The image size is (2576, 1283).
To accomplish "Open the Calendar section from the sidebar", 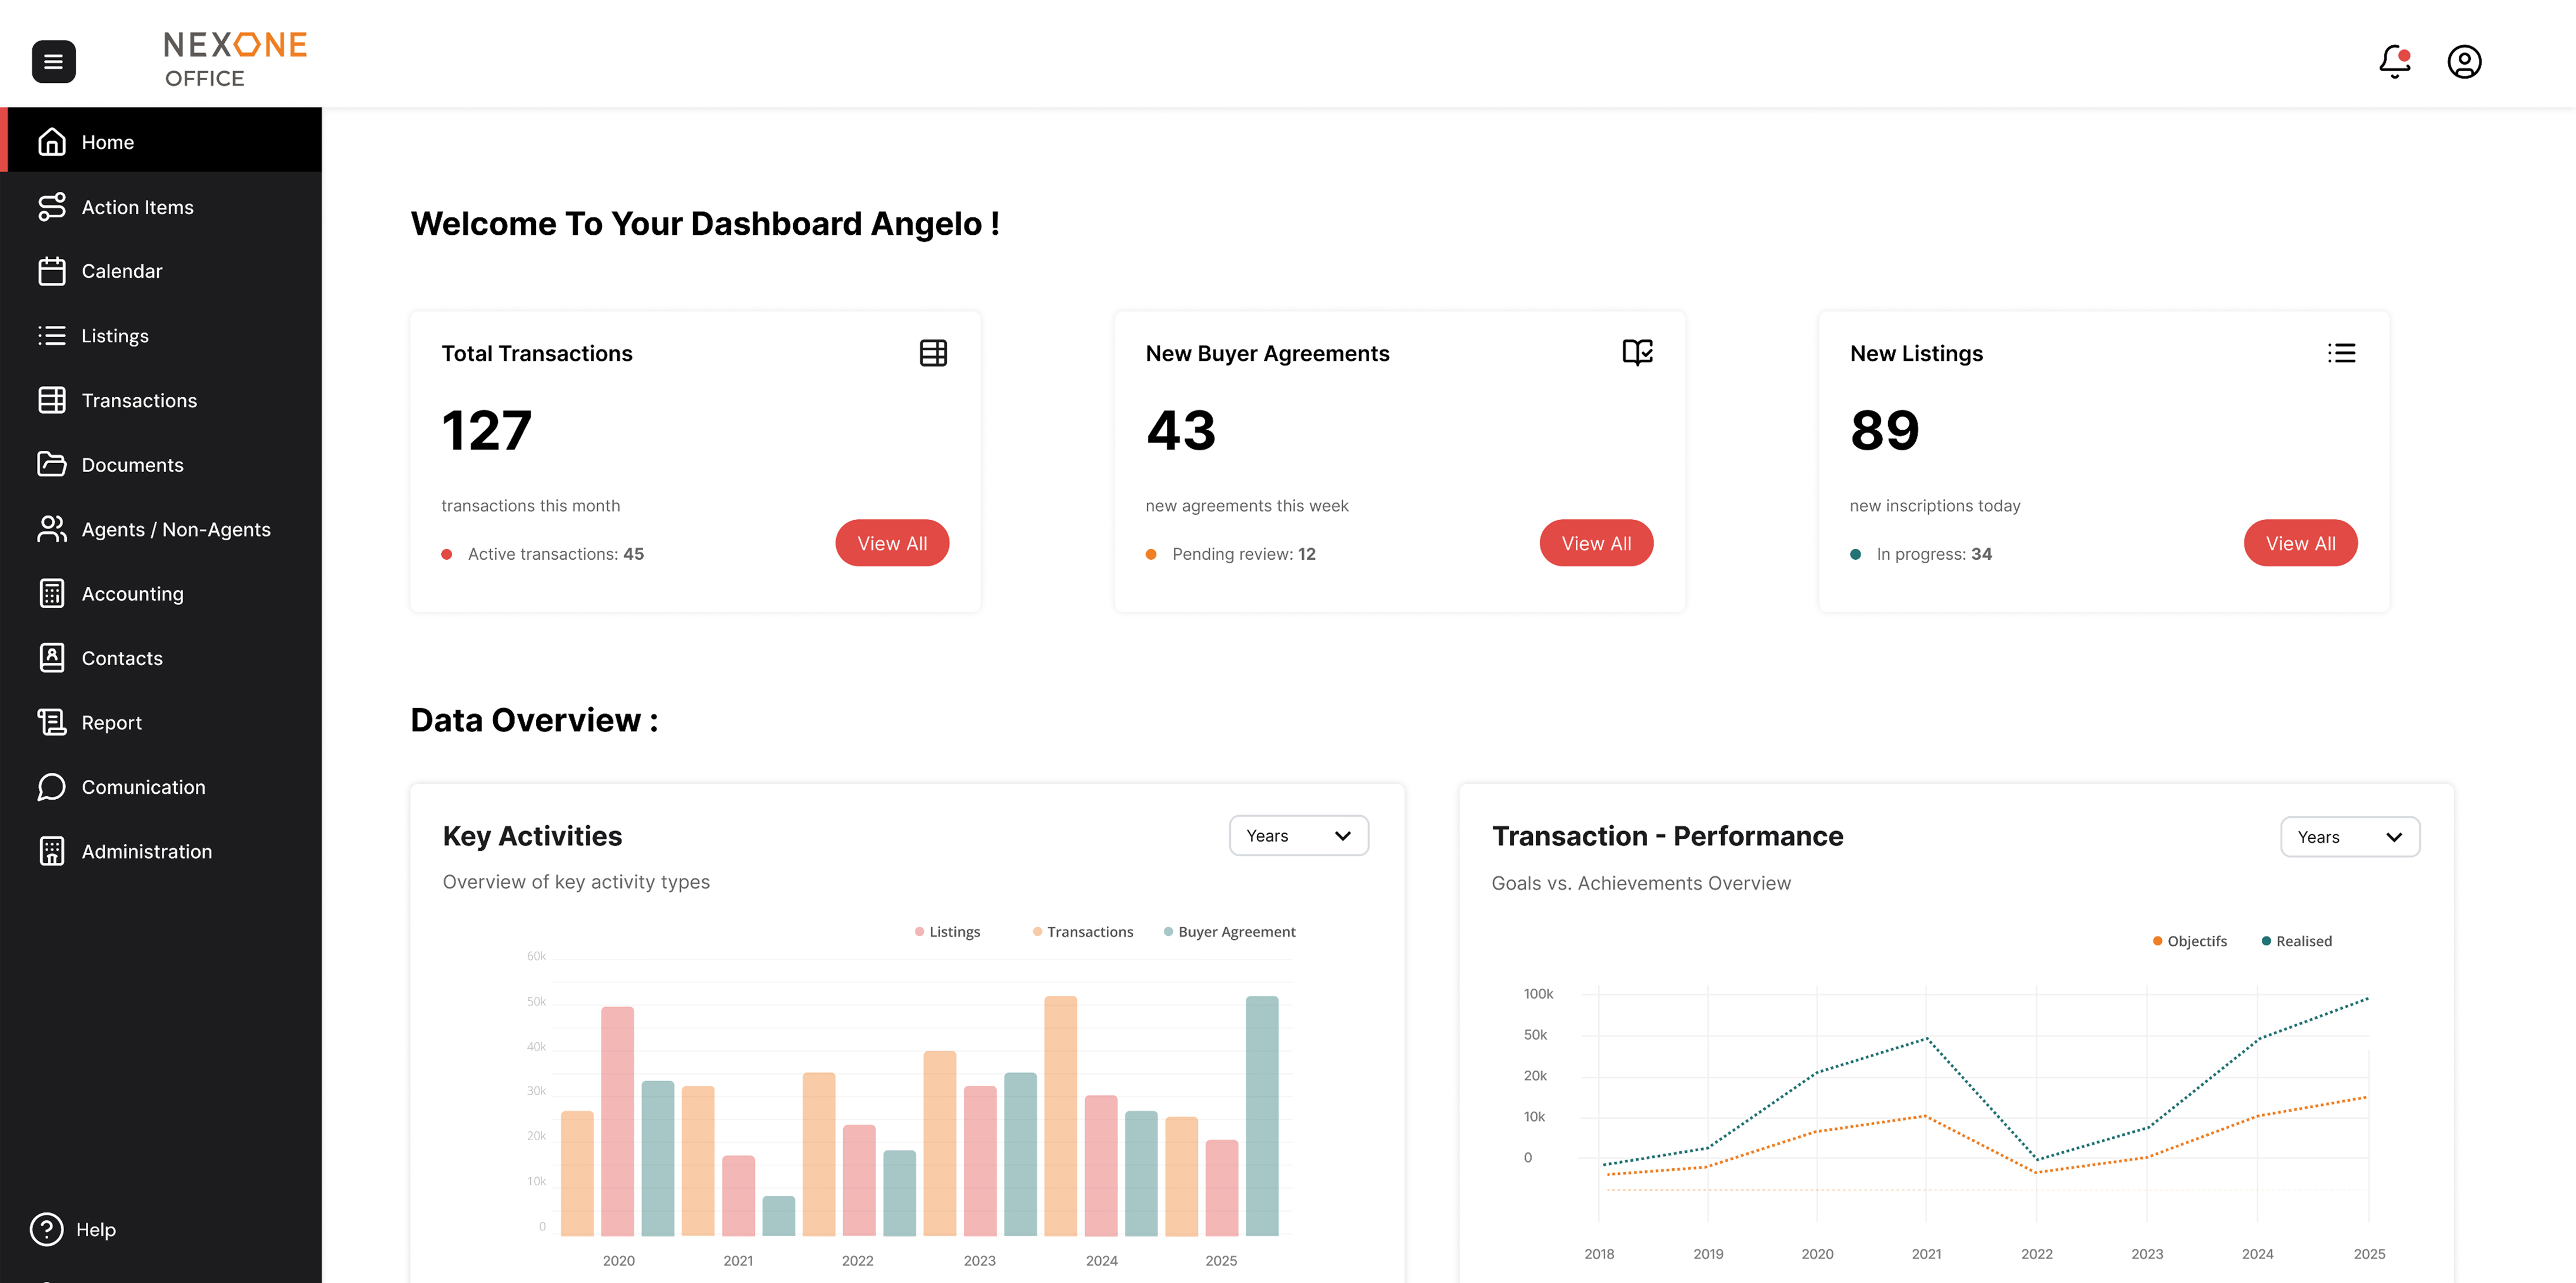I will 121,270.
